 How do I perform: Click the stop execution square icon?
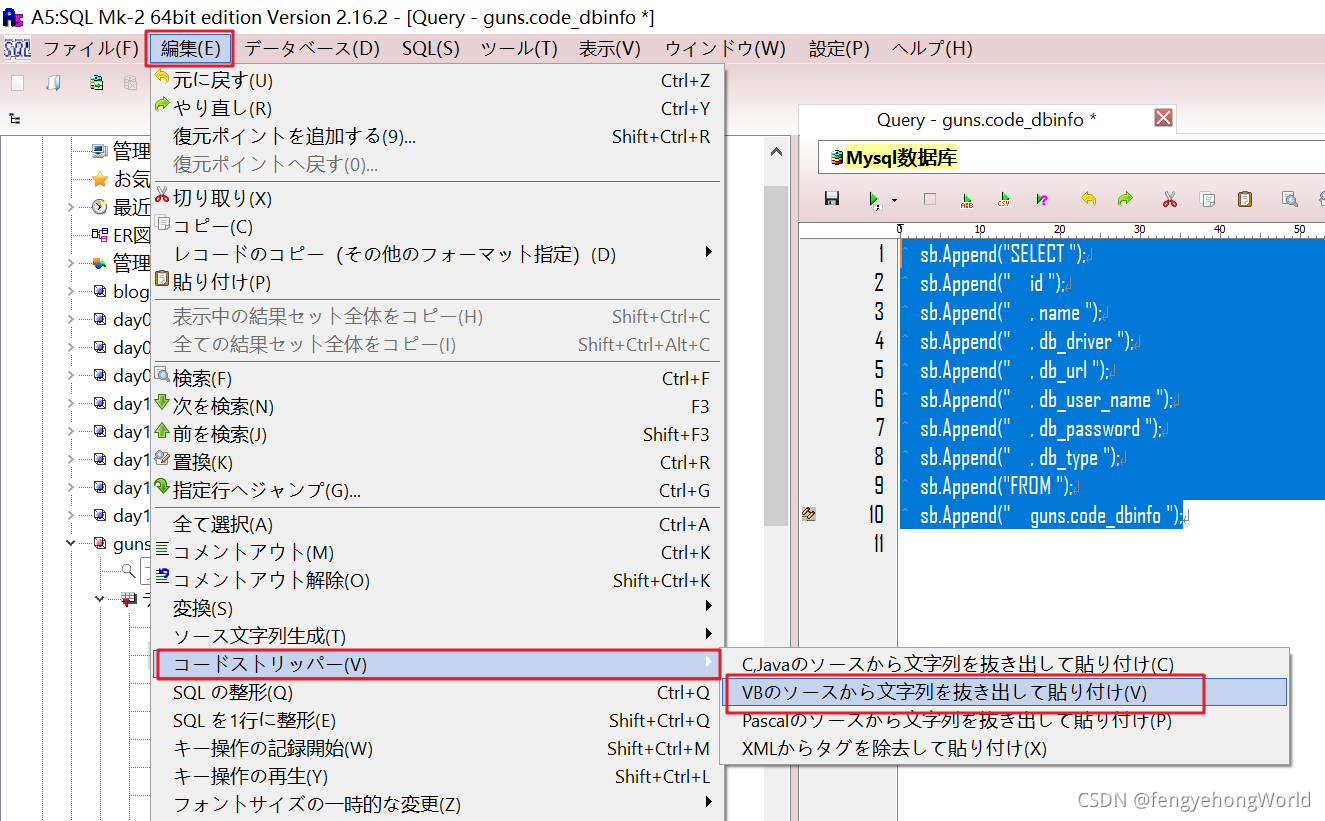pyautogui.click(x=930, y=199)
